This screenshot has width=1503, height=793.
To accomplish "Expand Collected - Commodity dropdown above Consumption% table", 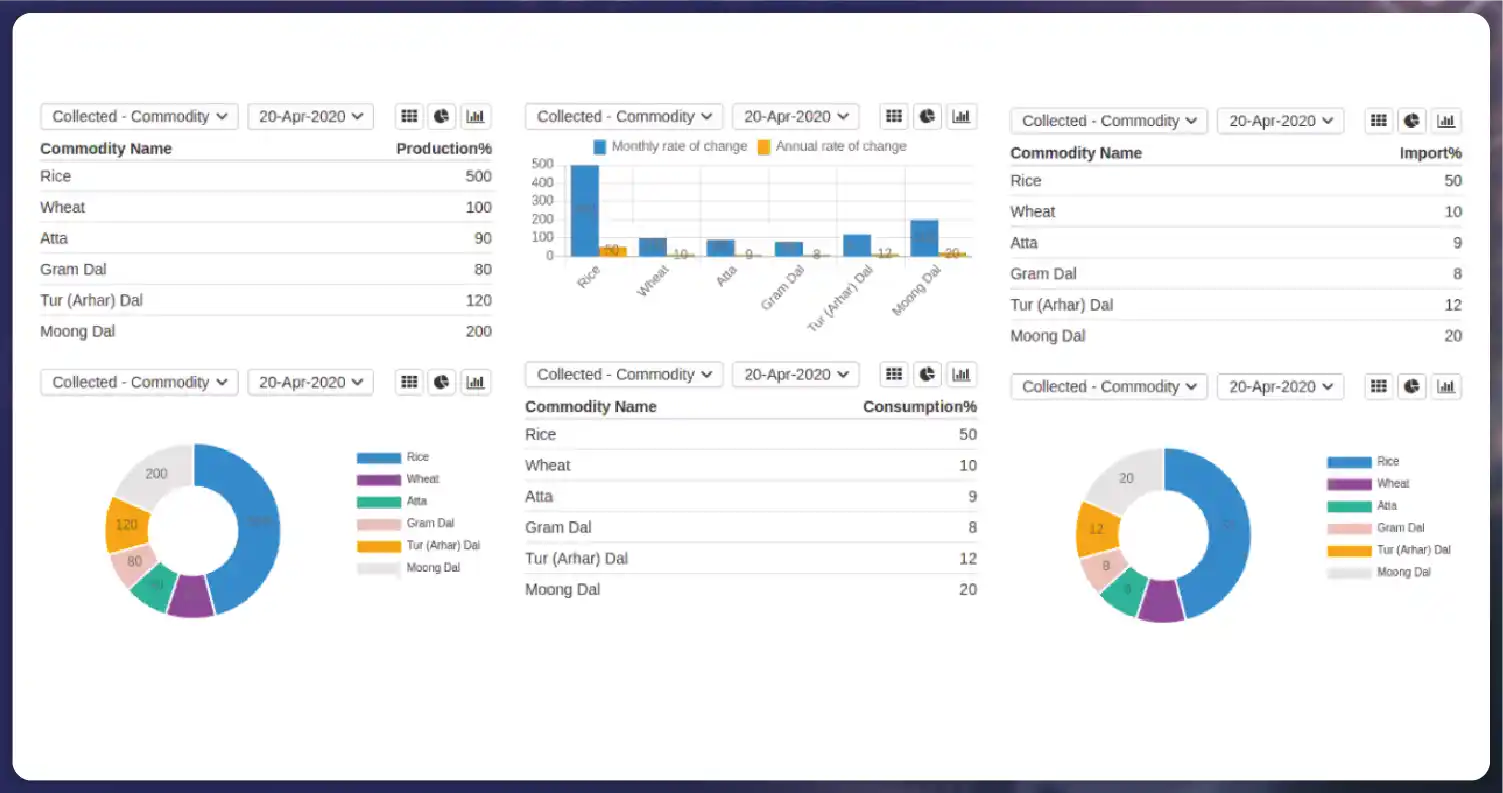I will pyautogui.click(x=624, y=374).
